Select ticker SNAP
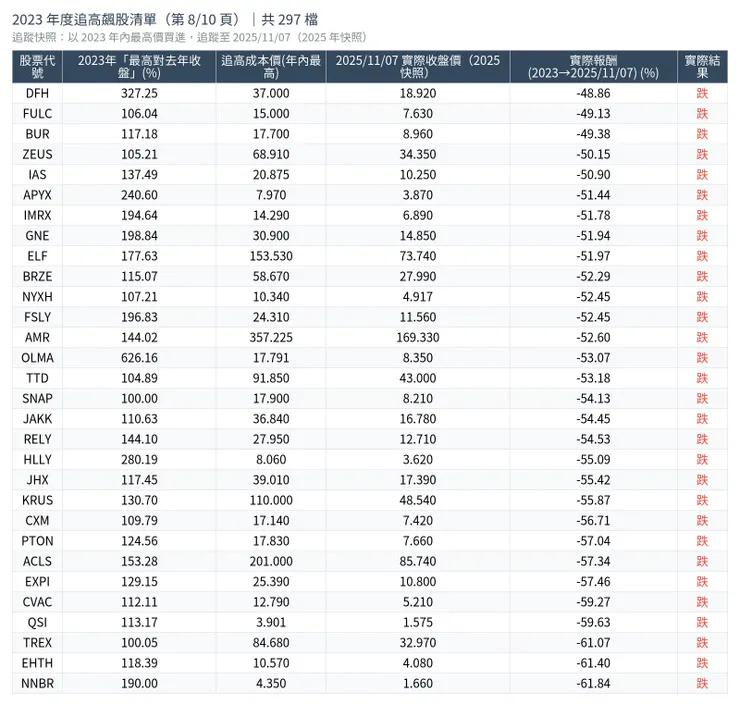Screen dimensions: 740x706 (37, 398)
